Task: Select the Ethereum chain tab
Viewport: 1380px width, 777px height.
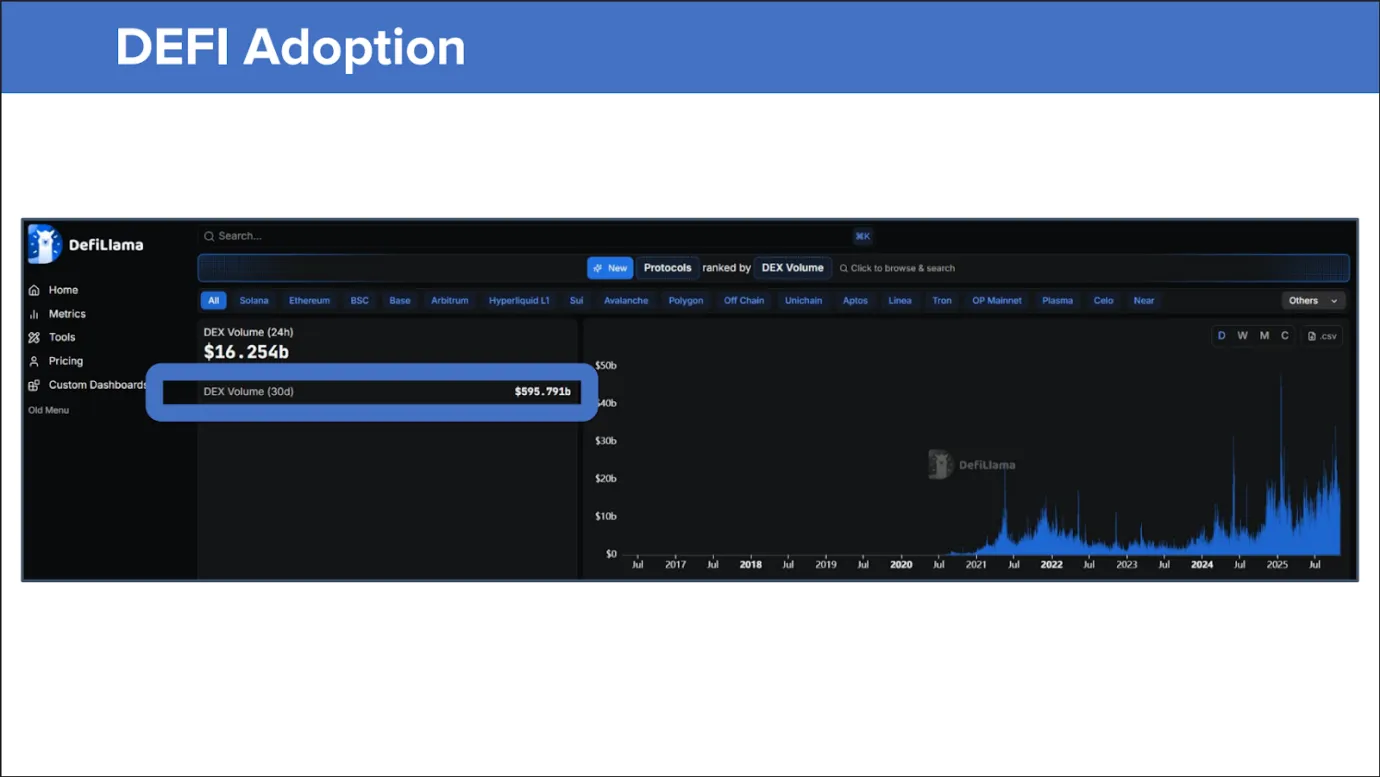Action: (x=309, y=300)
